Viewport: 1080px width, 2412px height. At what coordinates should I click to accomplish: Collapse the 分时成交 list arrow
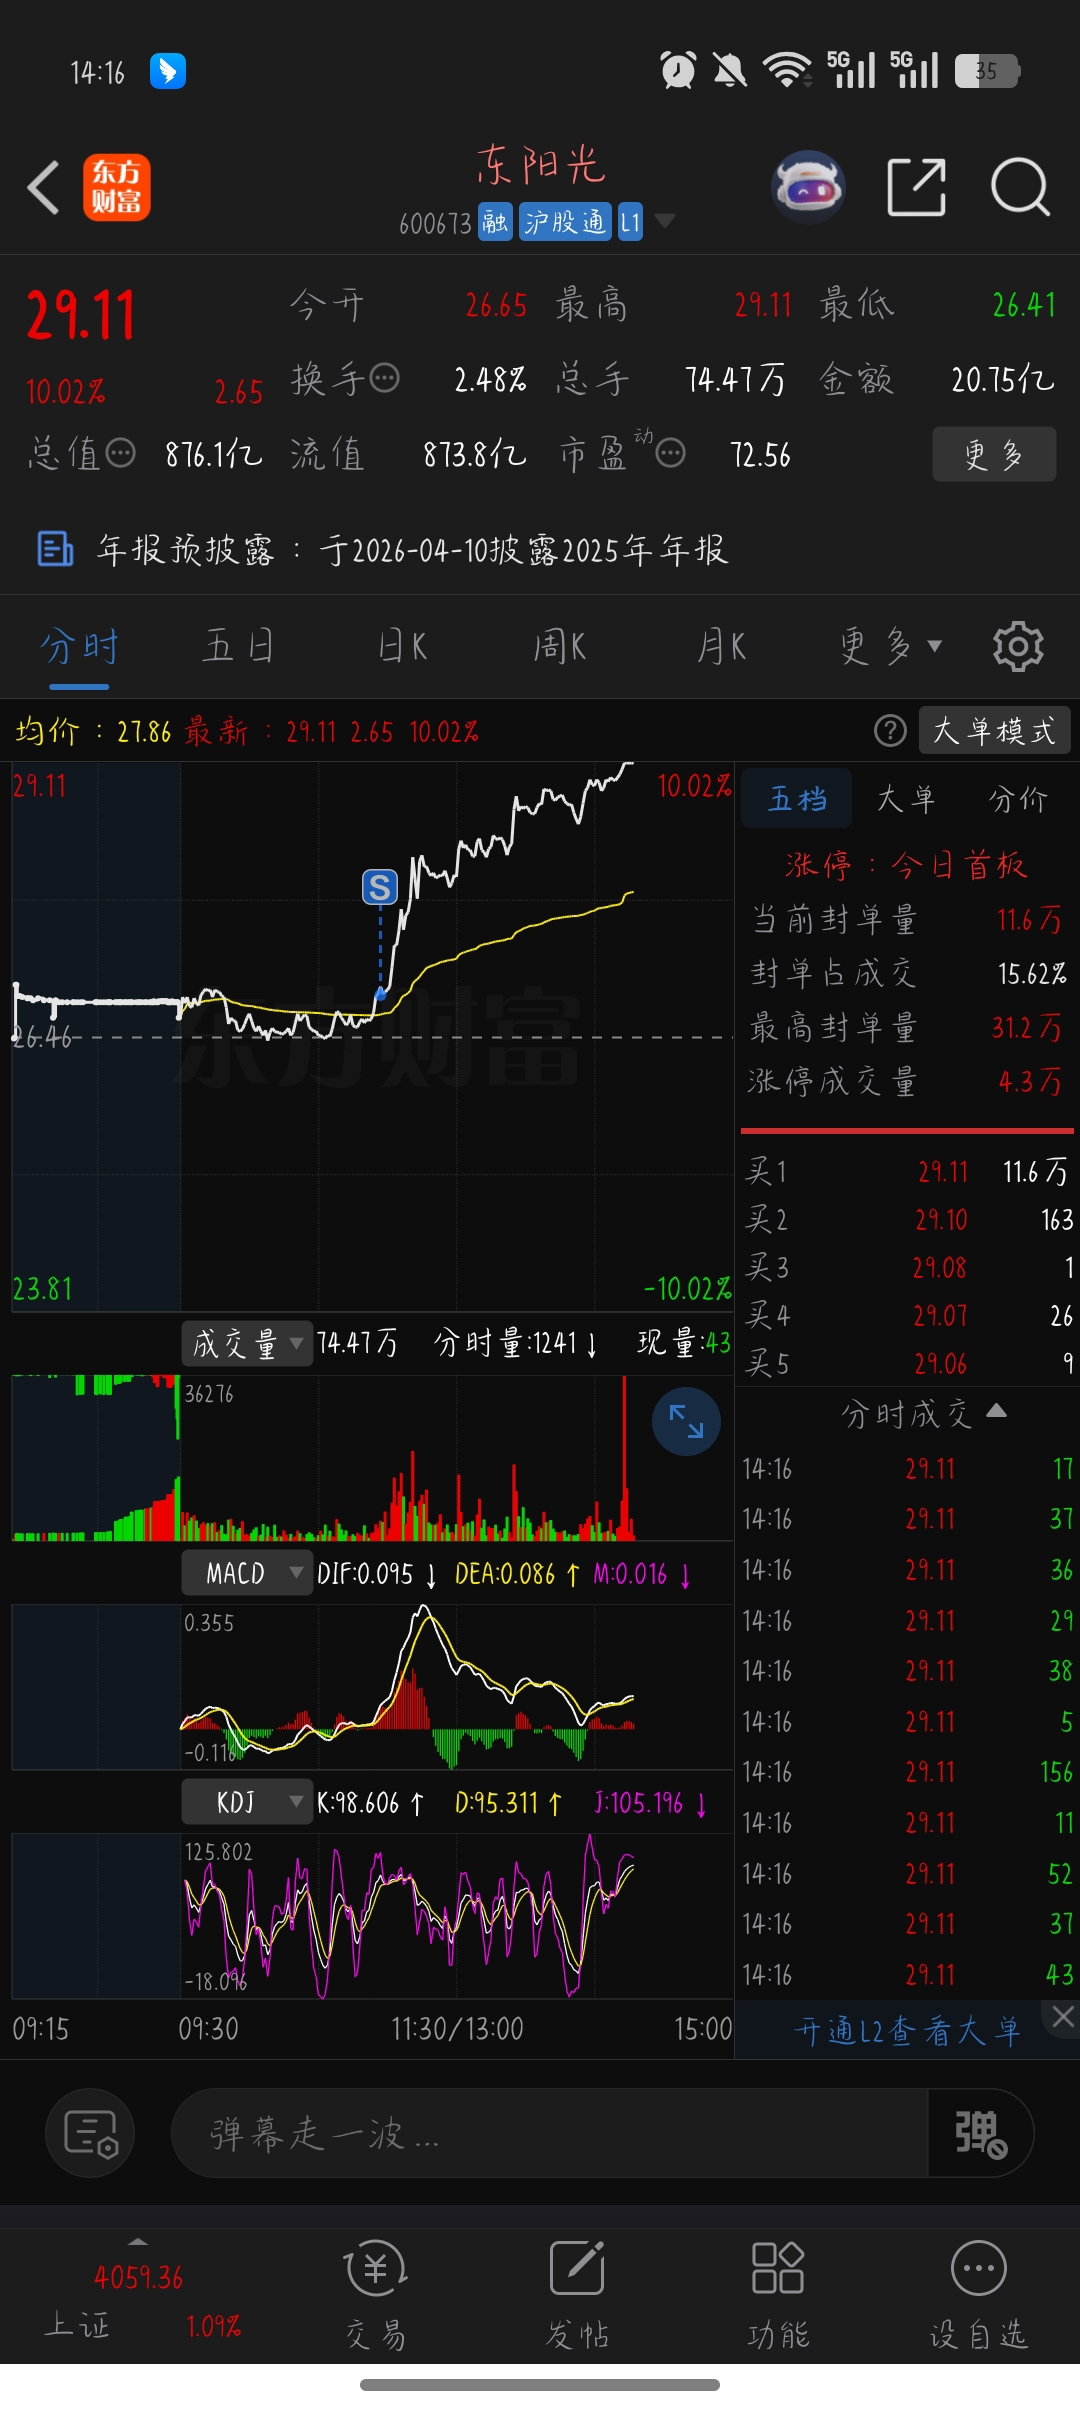point(996,1411)
